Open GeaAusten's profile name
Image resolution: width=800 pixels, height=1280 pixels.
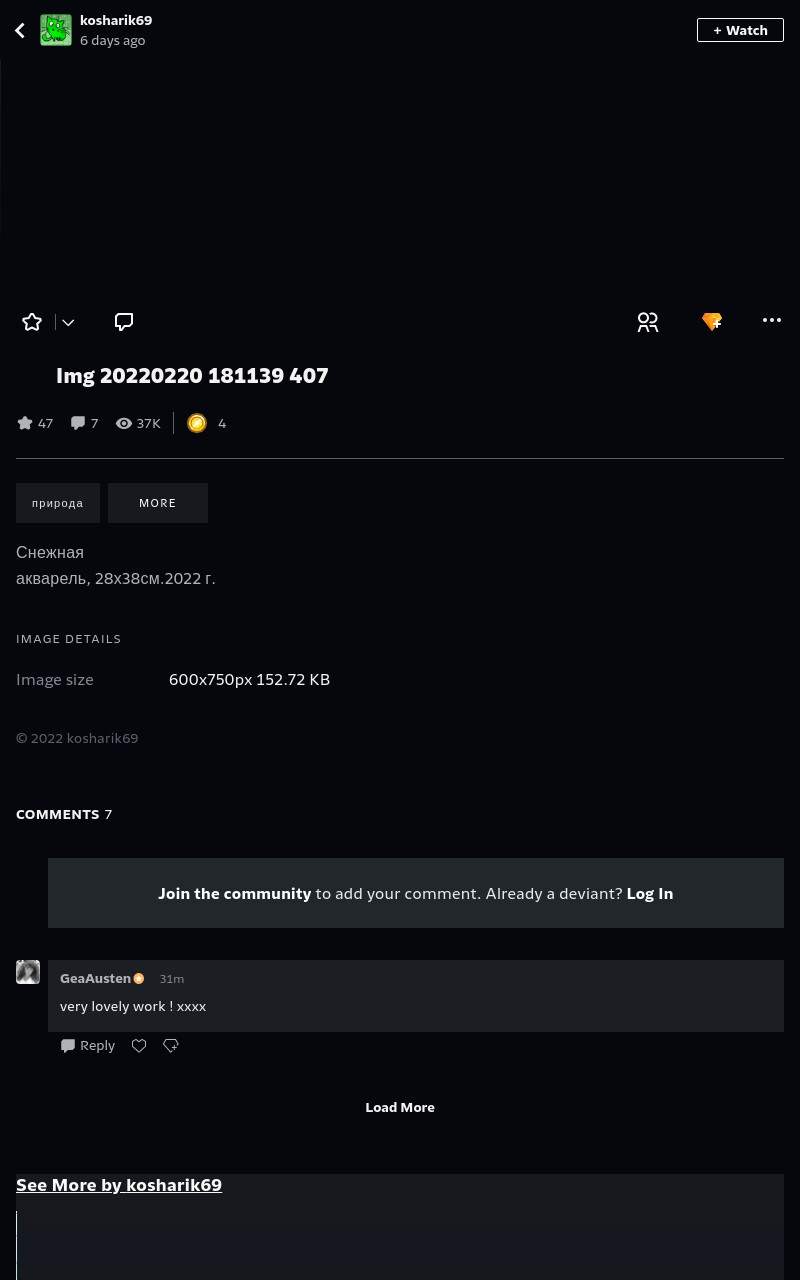coord(95,978)
